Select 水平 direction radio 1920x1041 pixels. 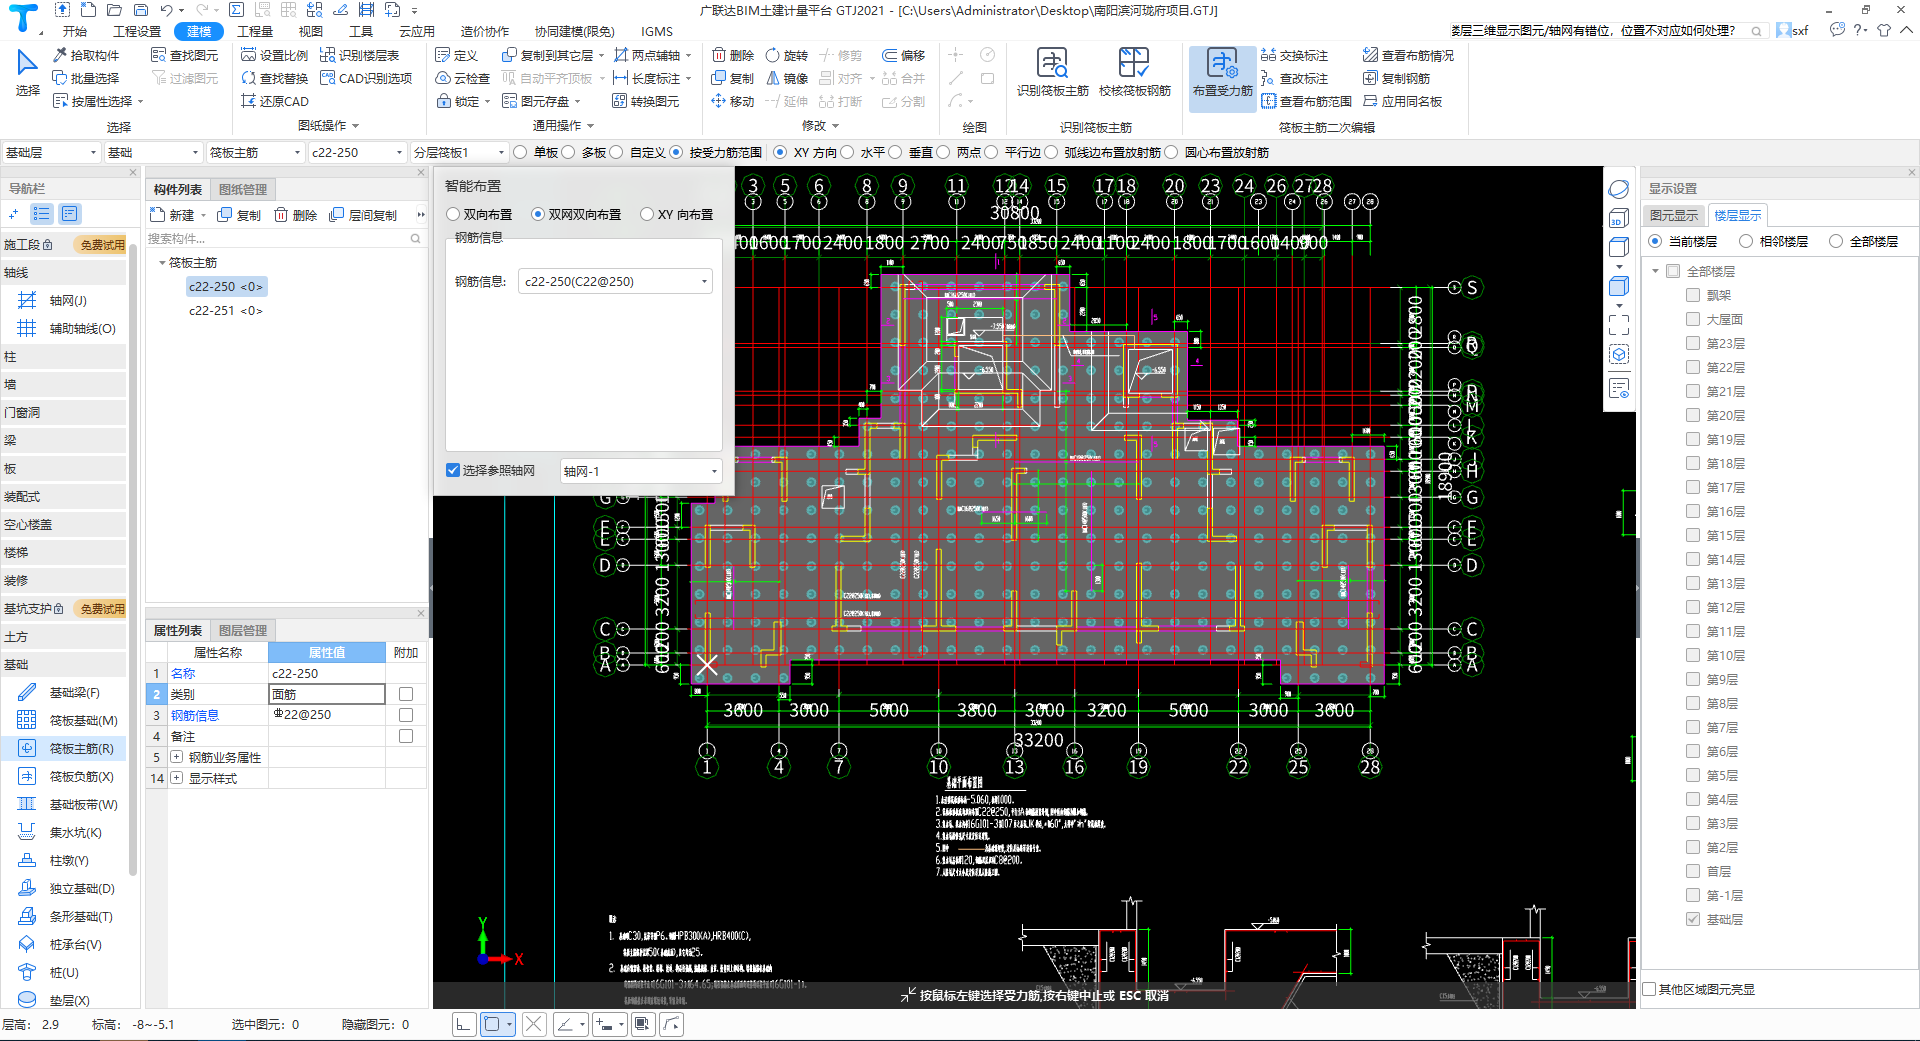tap(847, 152)
